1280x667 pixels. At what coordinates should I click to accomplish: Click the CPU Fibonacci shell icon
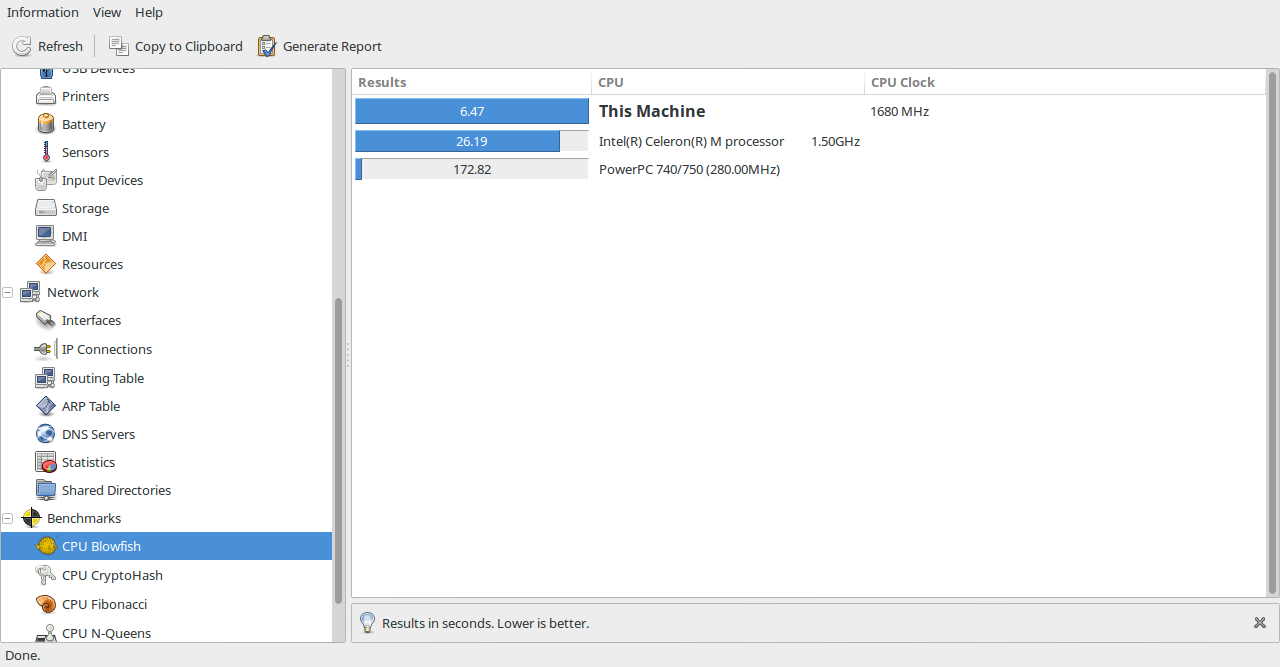[46, 604]
